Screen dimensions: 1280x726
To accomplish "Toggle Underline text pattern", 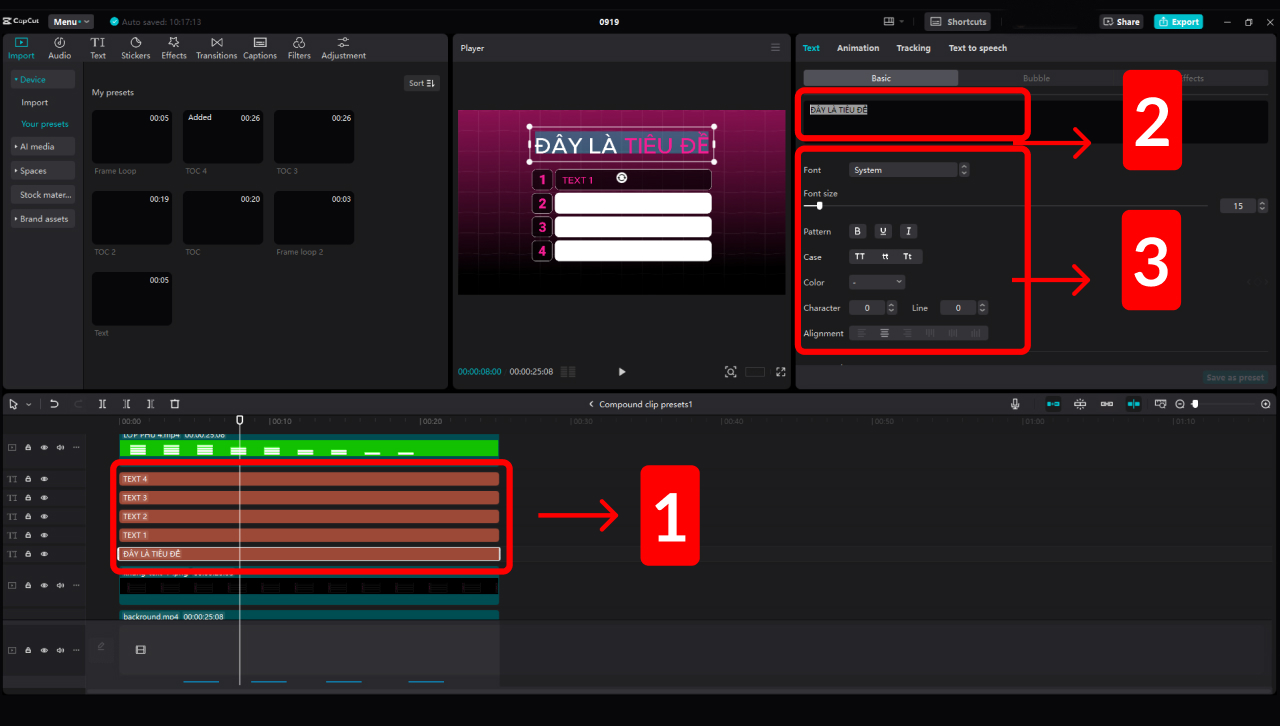I will click(x=883, y=231).
